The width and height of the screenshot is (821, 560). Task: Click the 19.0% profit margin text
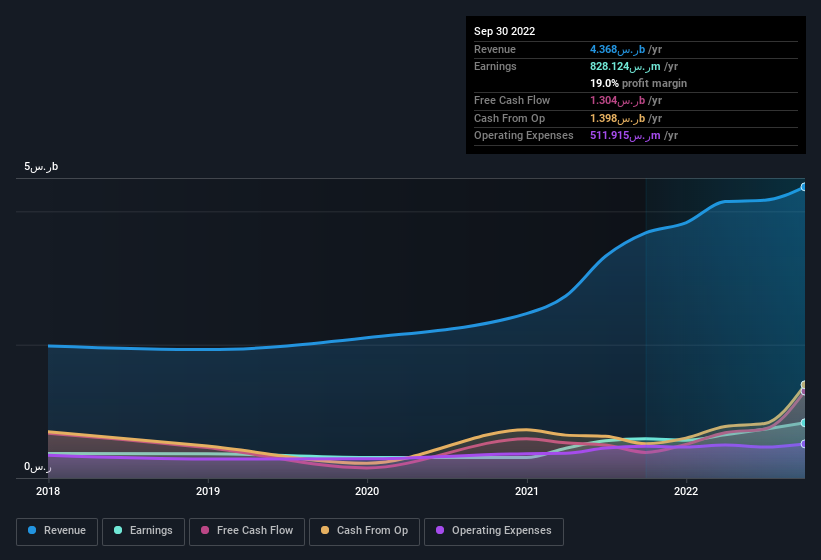point(638,83)
